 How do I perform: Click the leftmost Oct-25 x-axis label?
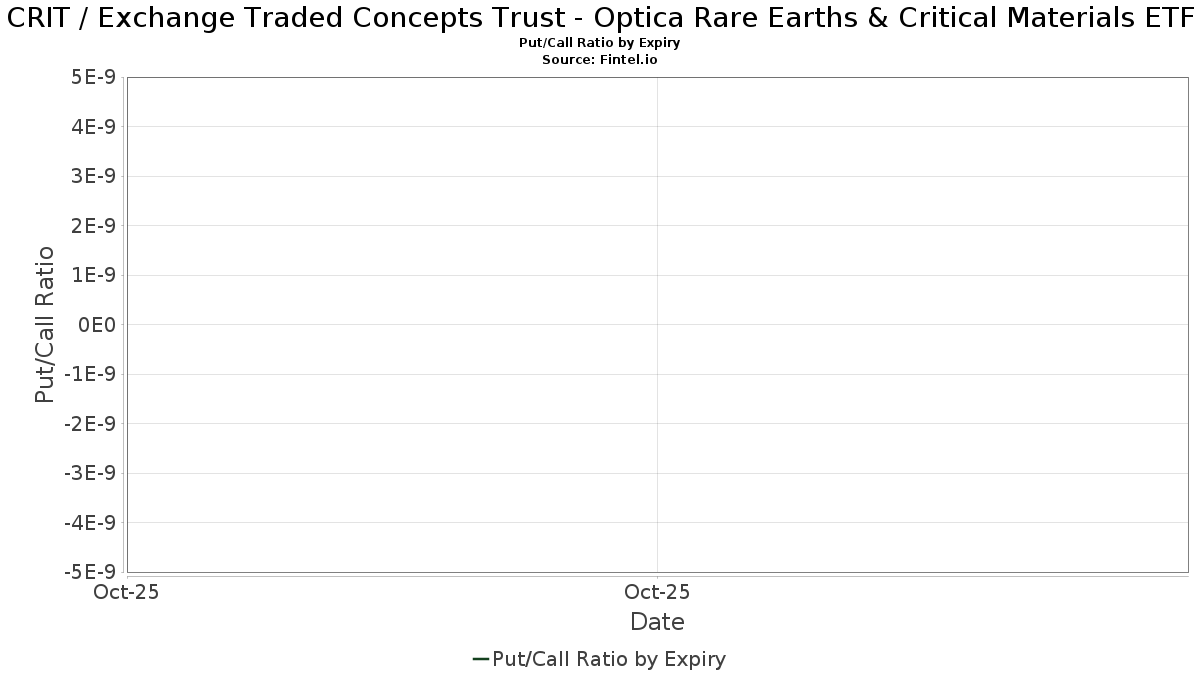(x=125, y=593)
